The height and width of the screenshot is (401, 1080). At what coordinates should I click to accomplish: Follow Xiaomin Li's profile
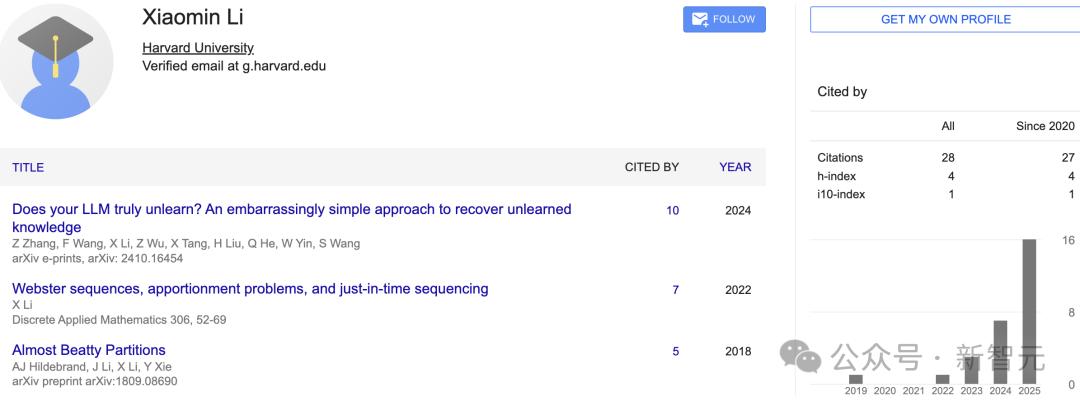(724, 20)
